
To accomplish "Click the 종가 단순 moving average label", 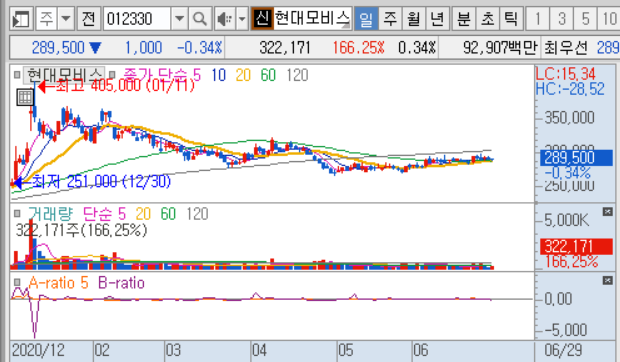I will pos(162,75).
